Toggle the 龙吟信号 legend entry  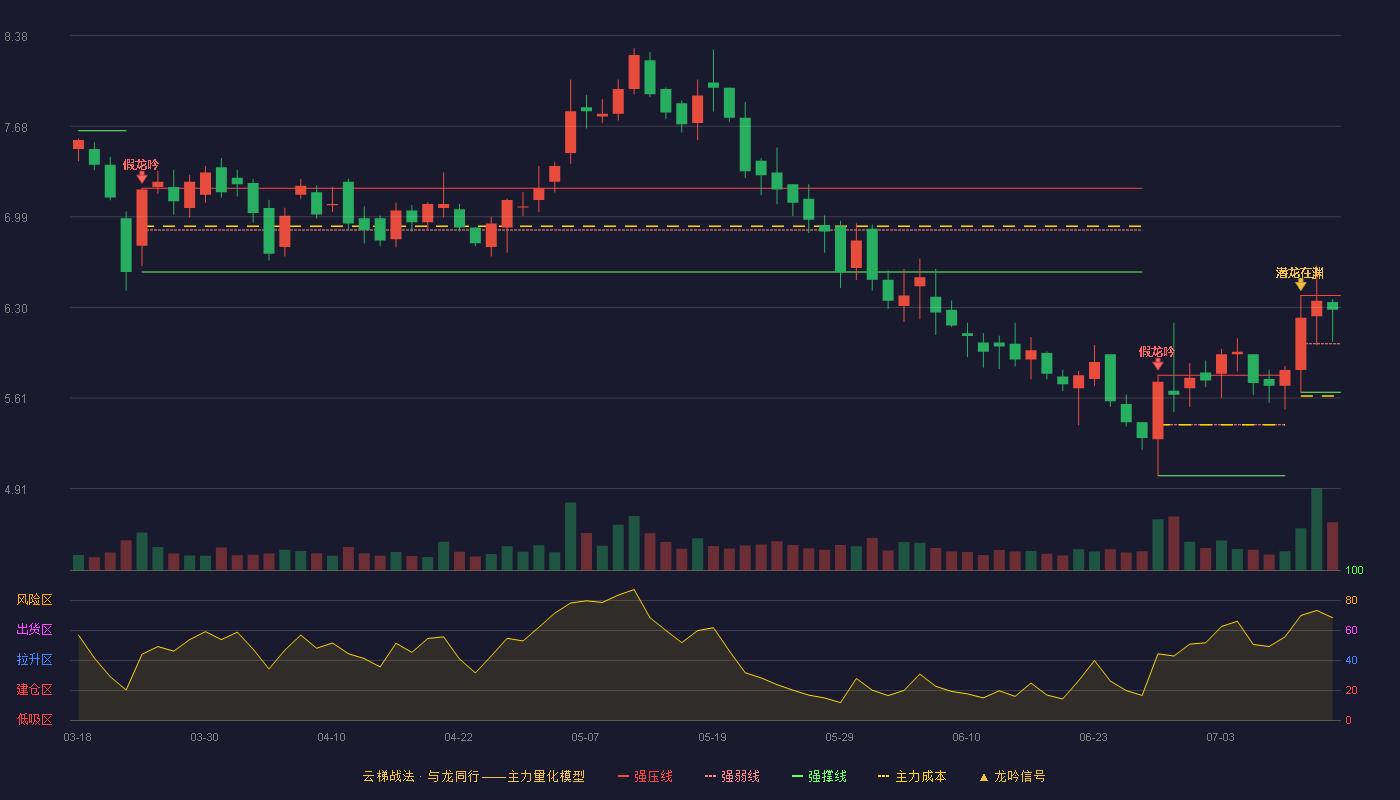(x=1012, y=776)
